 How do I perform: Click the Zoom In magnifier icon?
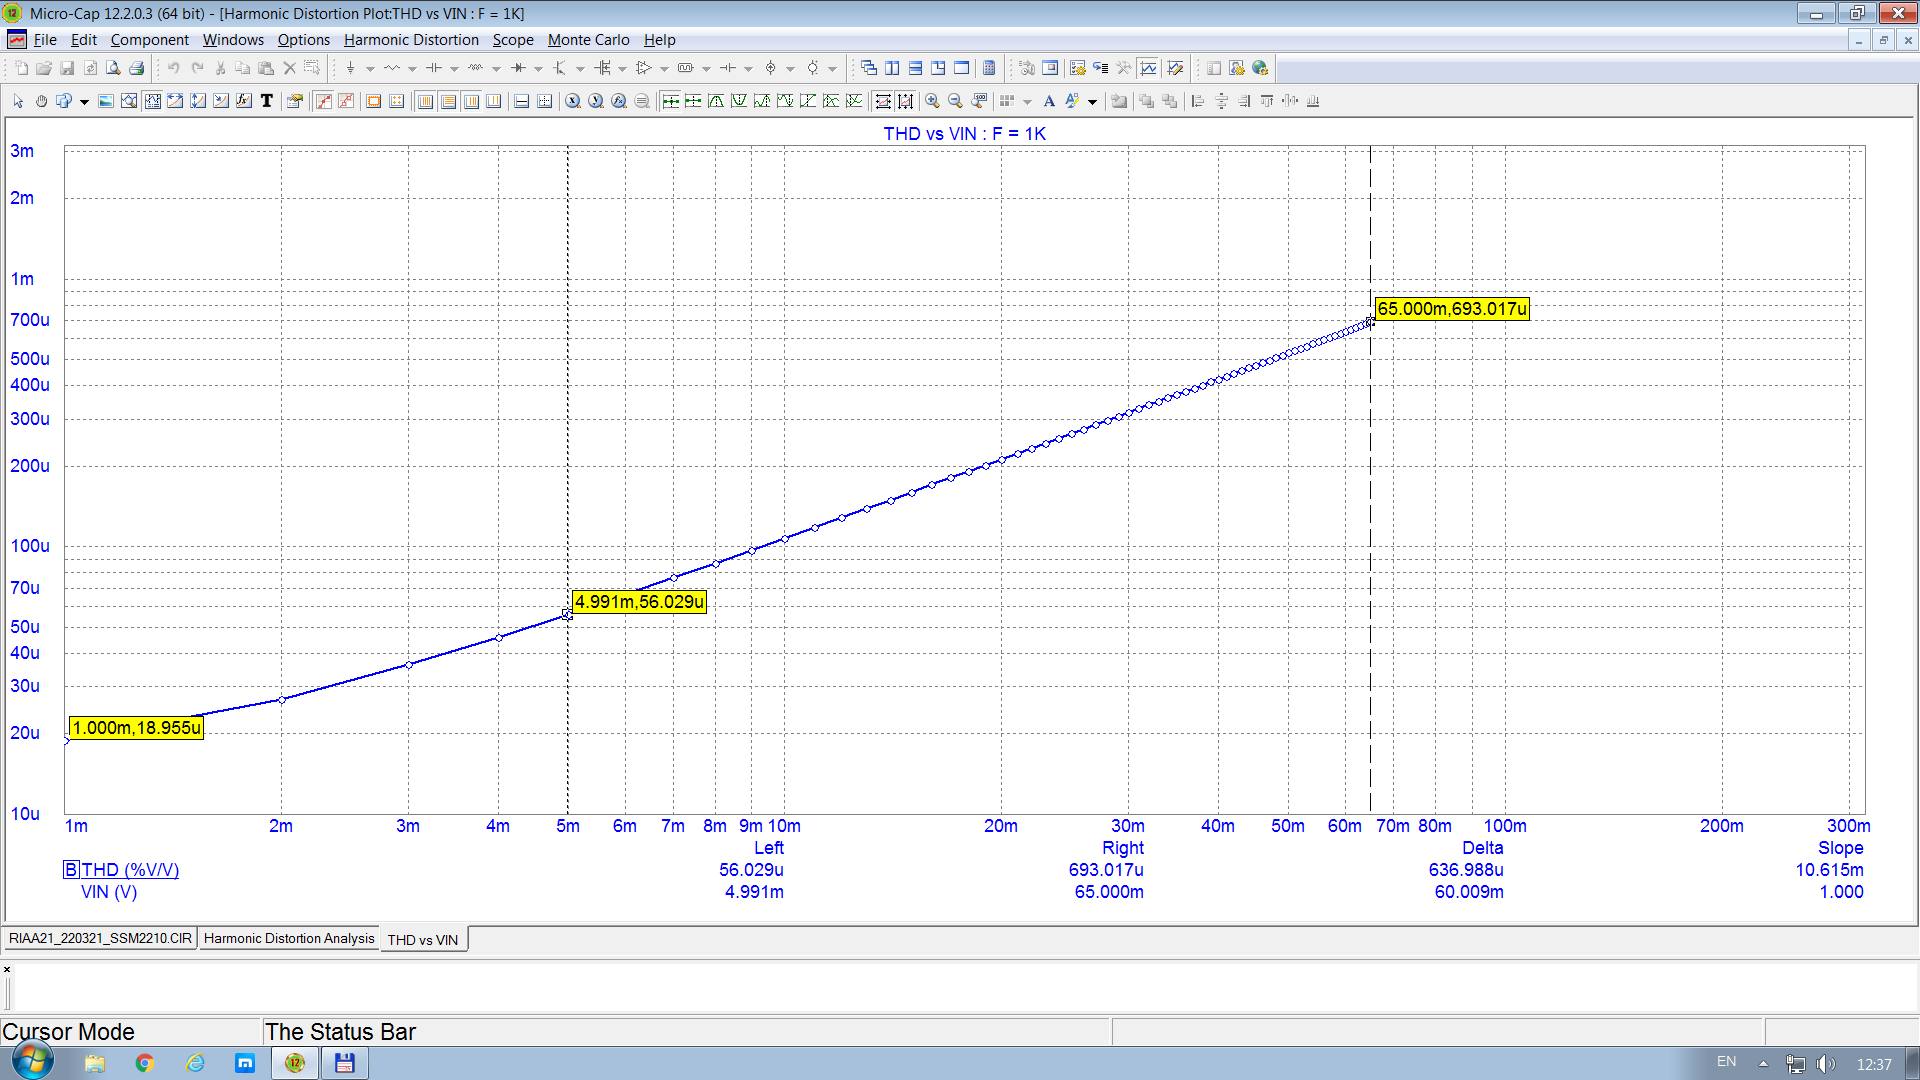(932, 101)
